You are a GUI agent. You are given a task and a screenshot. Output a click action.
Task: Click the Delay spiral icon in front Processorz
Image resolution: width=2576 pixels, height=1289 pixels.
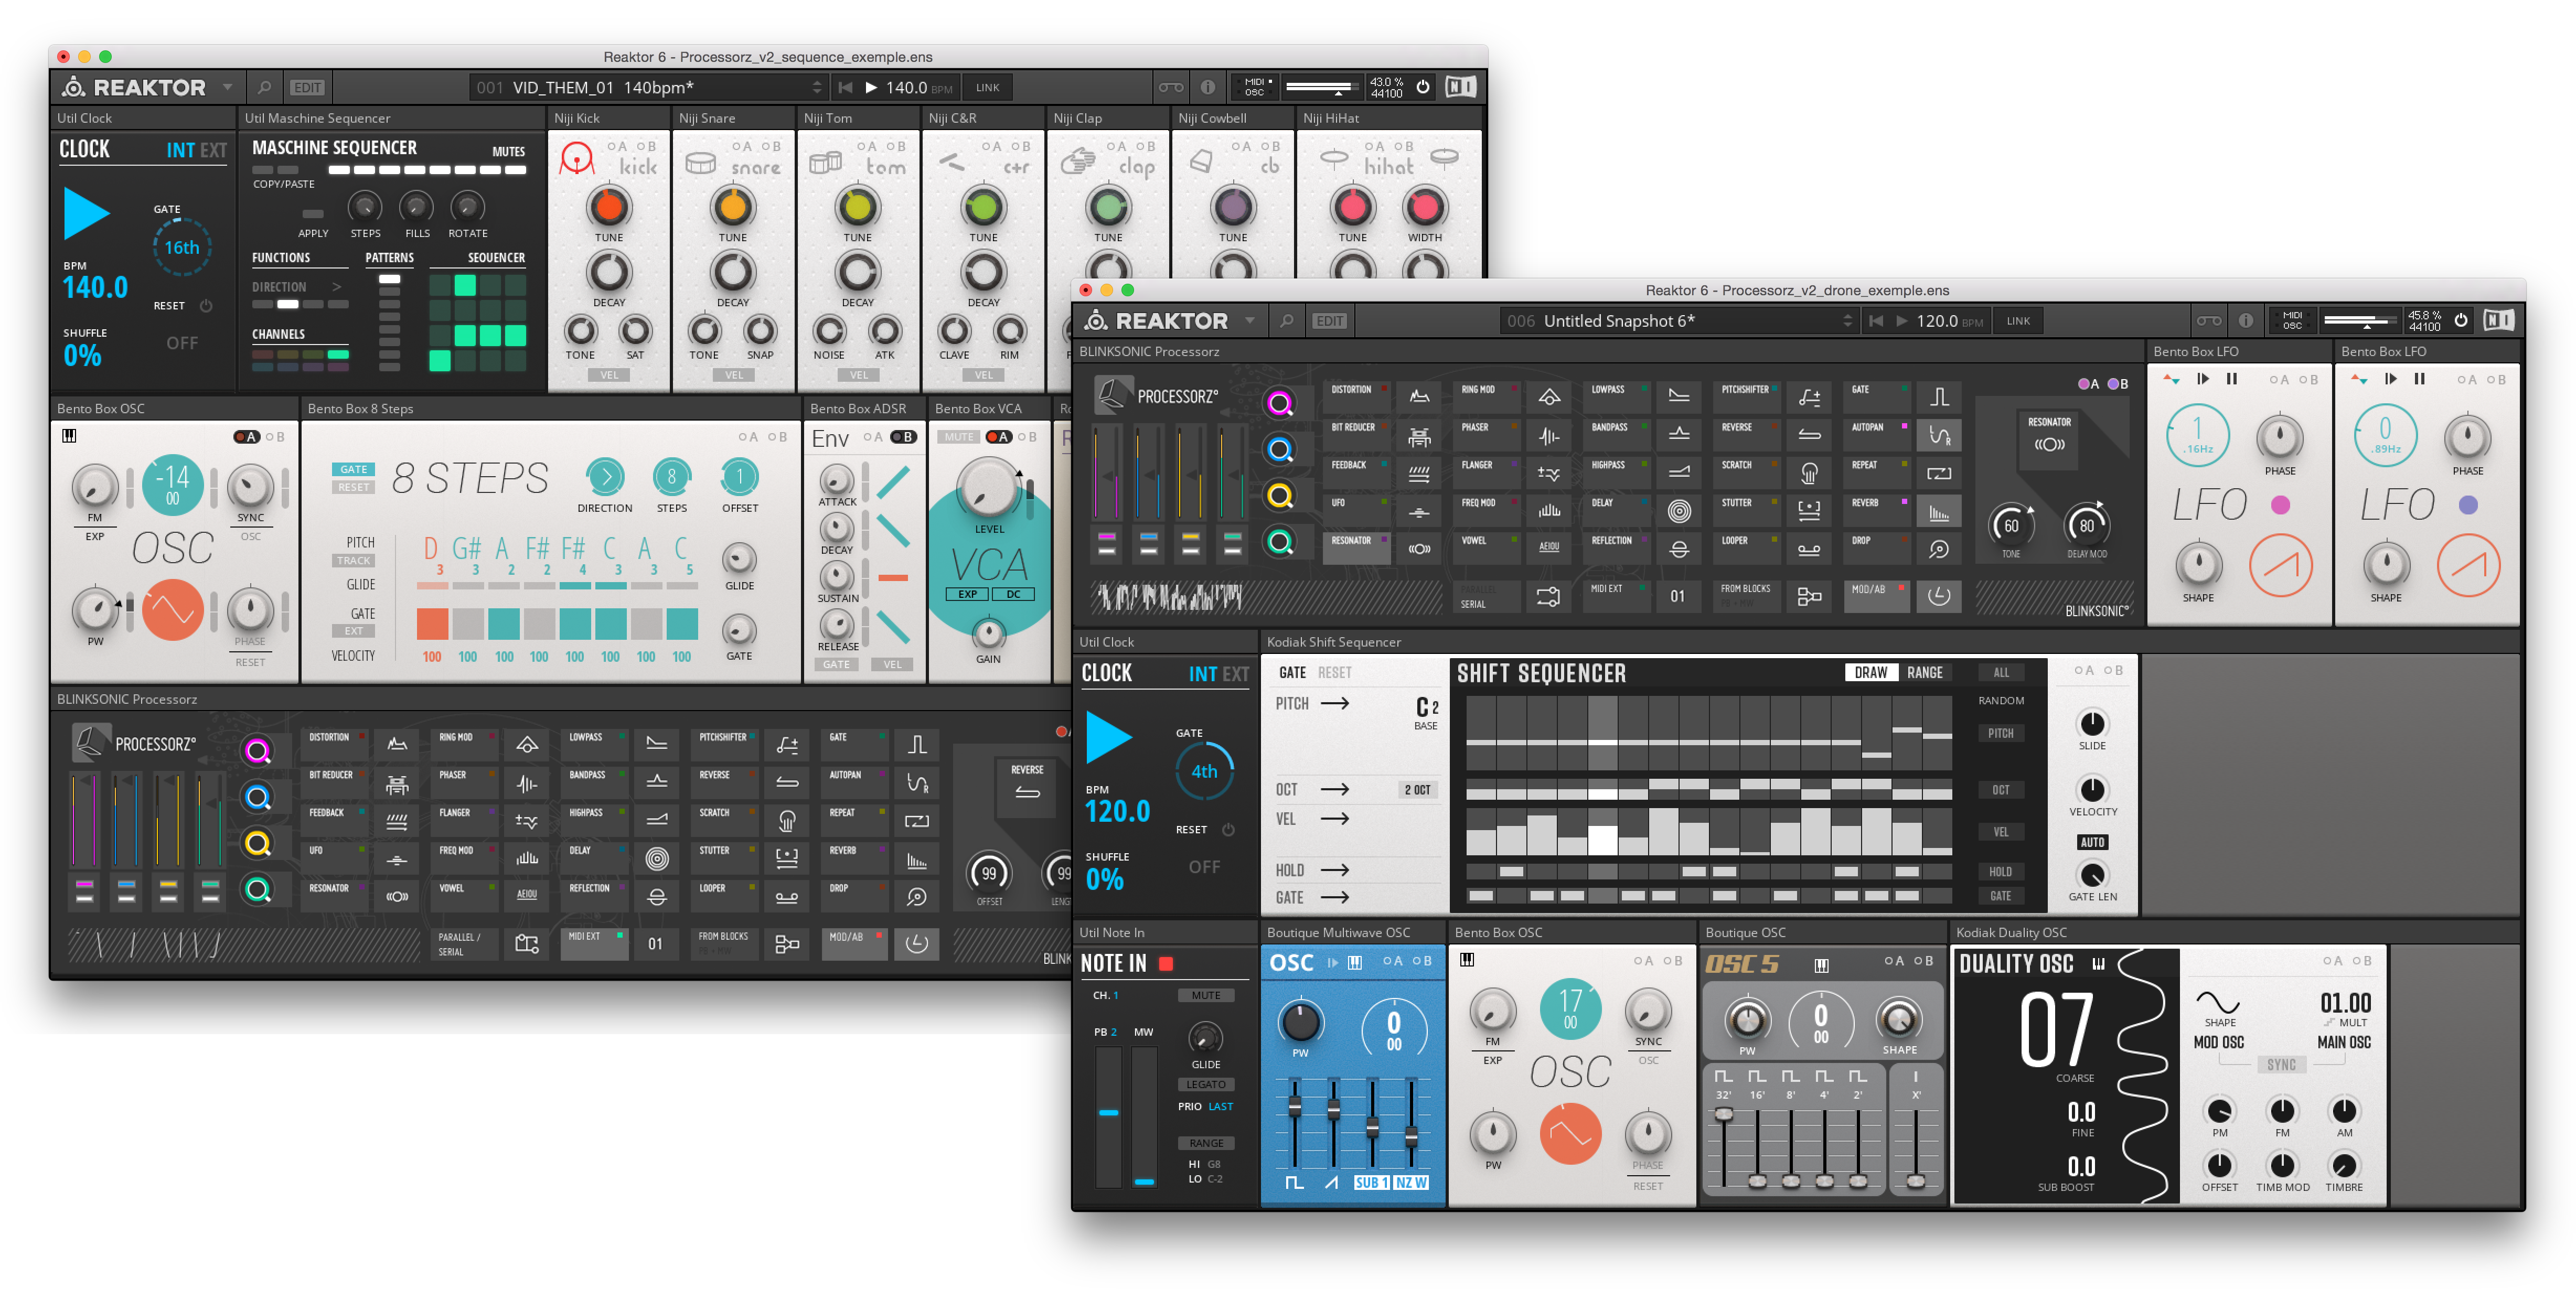[x=1679, y=511]
